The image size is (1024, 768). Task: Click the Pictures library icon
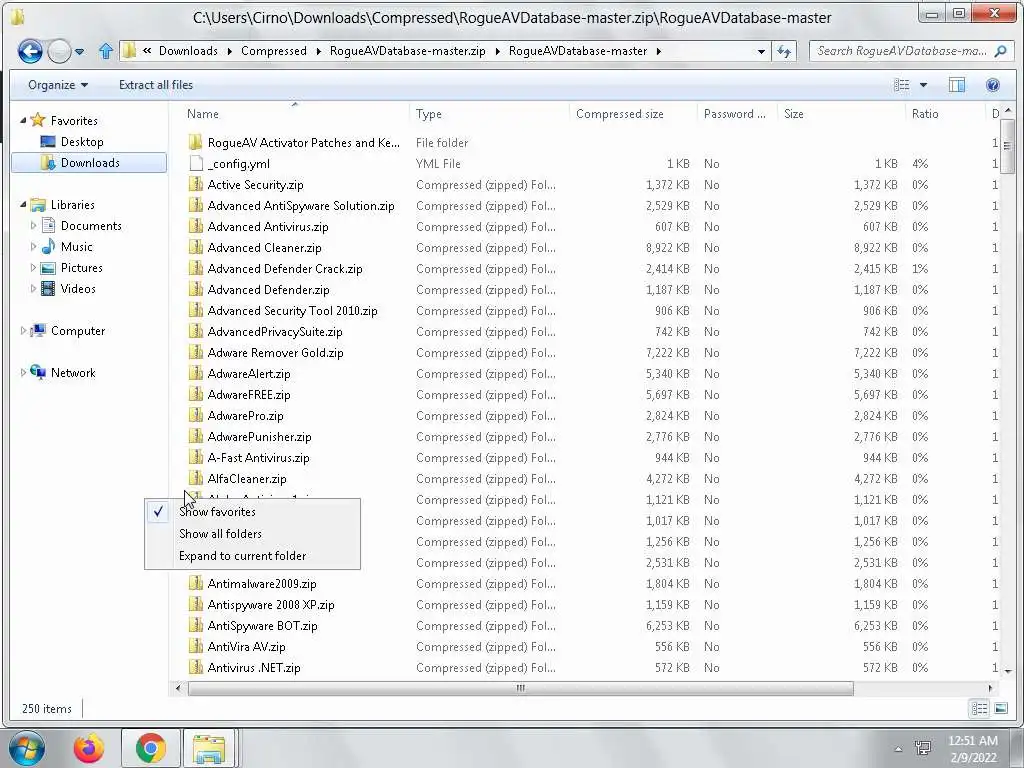[x=48, y=268]
